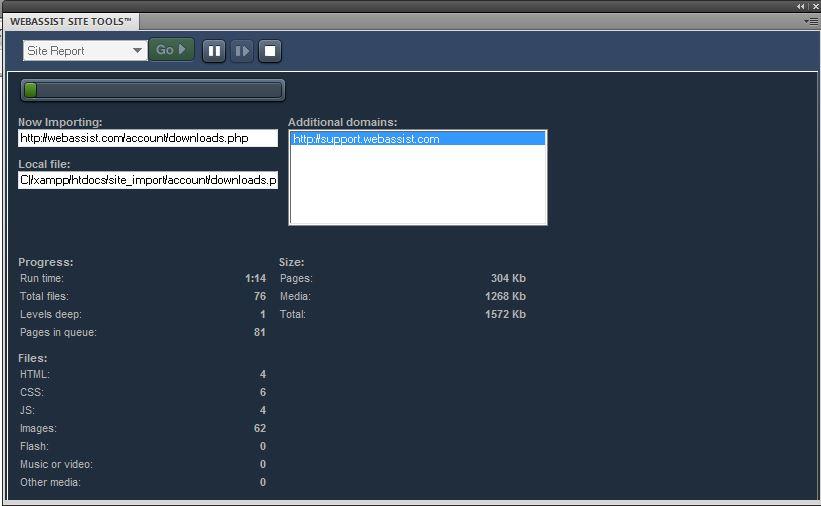Click the Music or video label
821x506 pixels.
pos(57,464)
